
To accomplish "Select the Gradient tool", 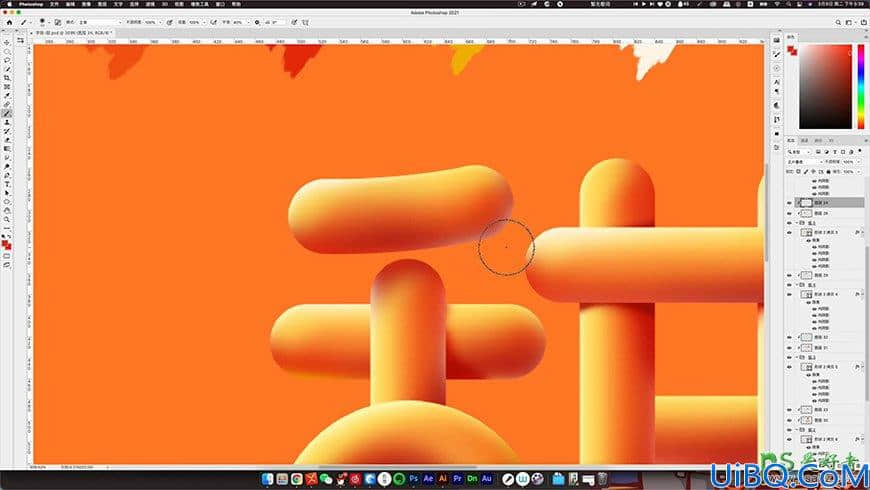I will coord(7,149).
